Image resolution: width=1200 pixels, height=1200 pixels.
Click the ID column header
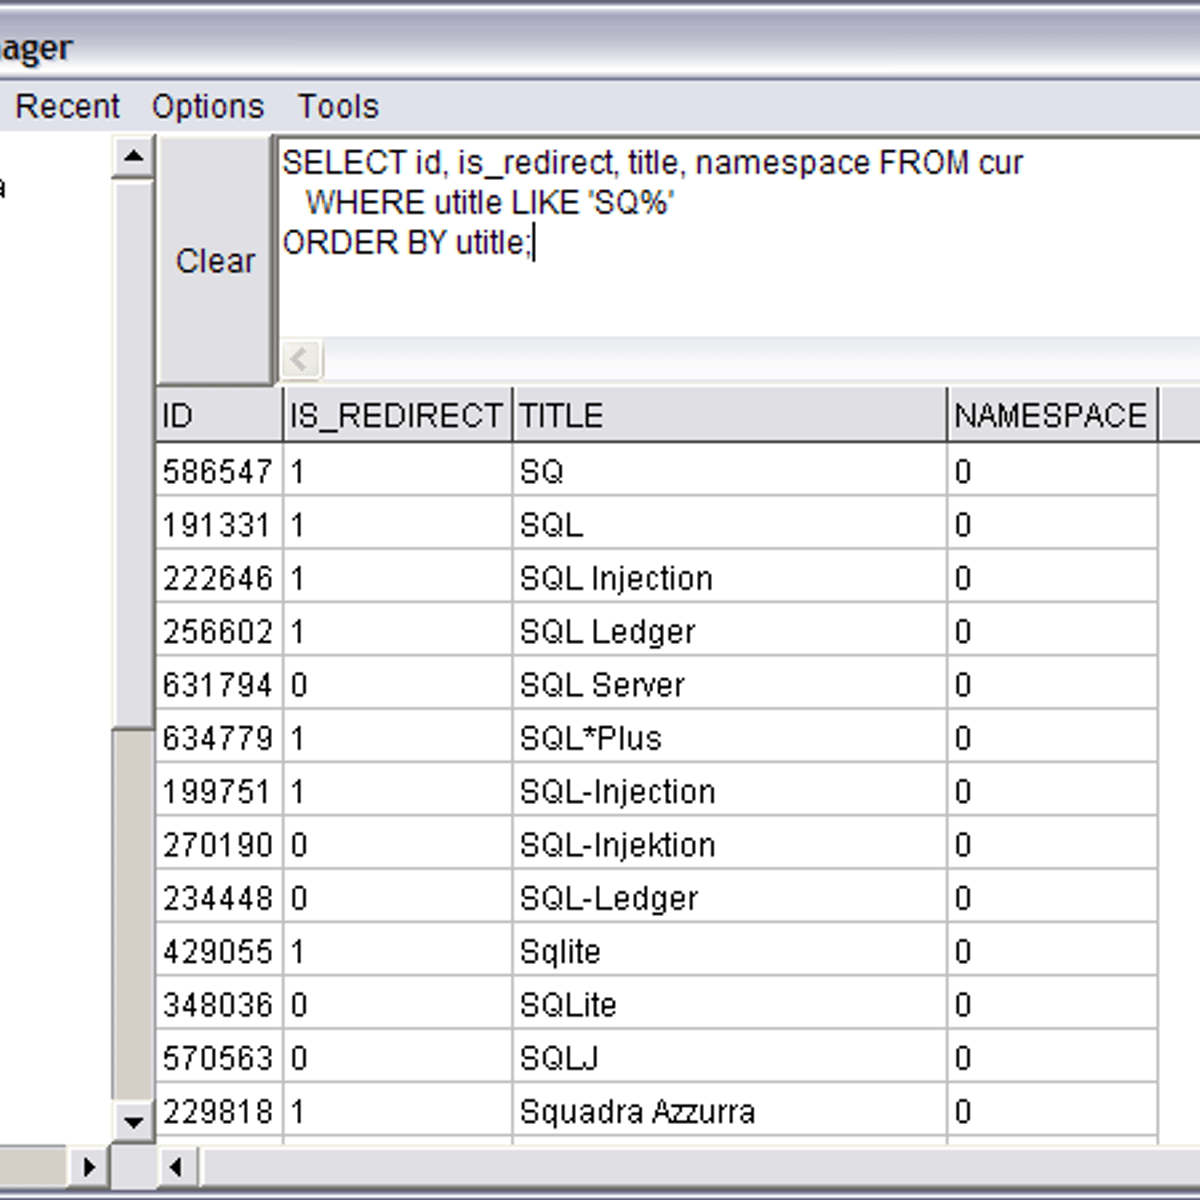[219, 415]
